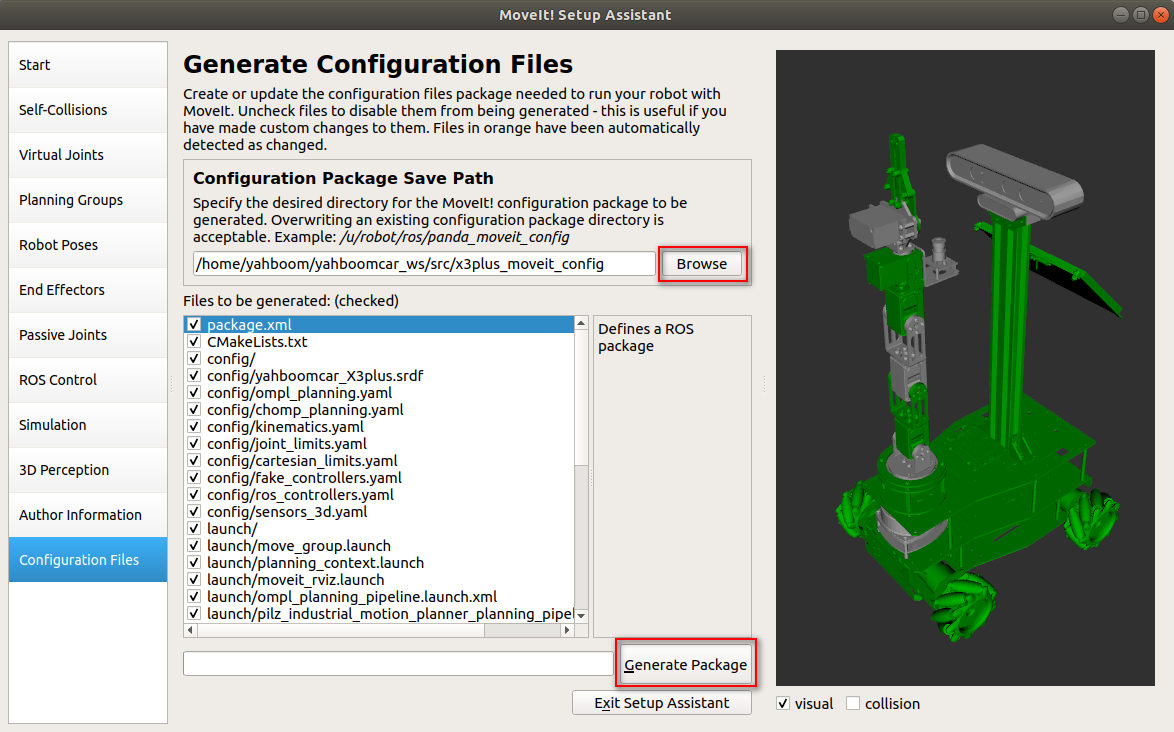Click the generation progress bar
1174x732 pixels.
pos(398,664)
